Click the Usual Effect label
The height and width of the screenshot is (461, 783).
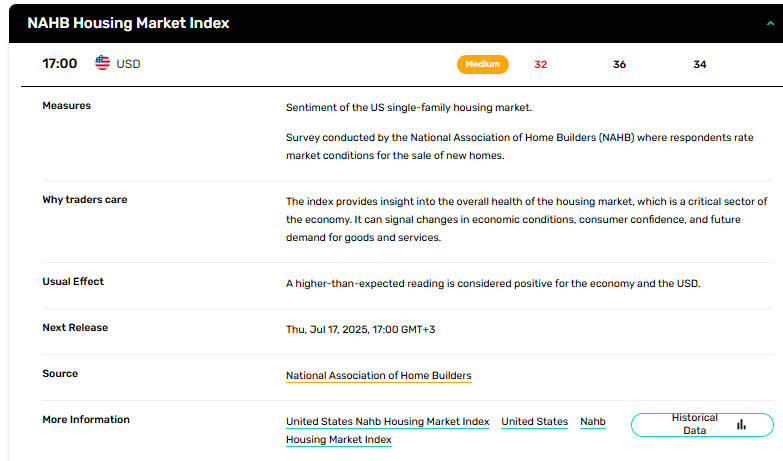click(x=73, y=281)
